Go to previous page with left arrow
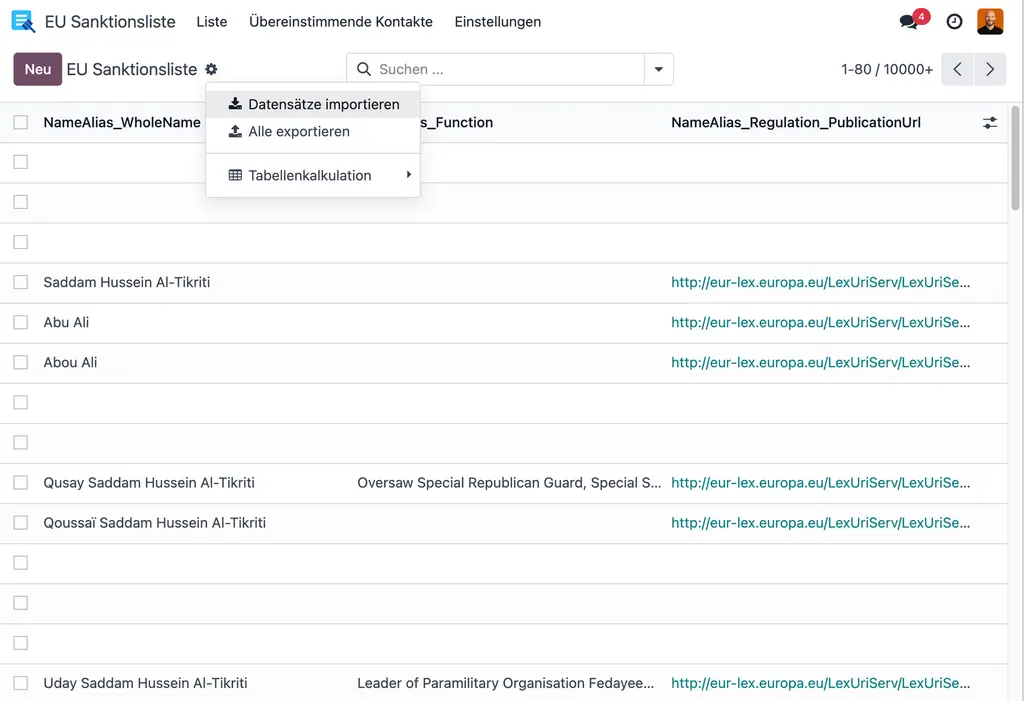Image resolution: width=1024 pixels, height=701 pixels. 956,69
